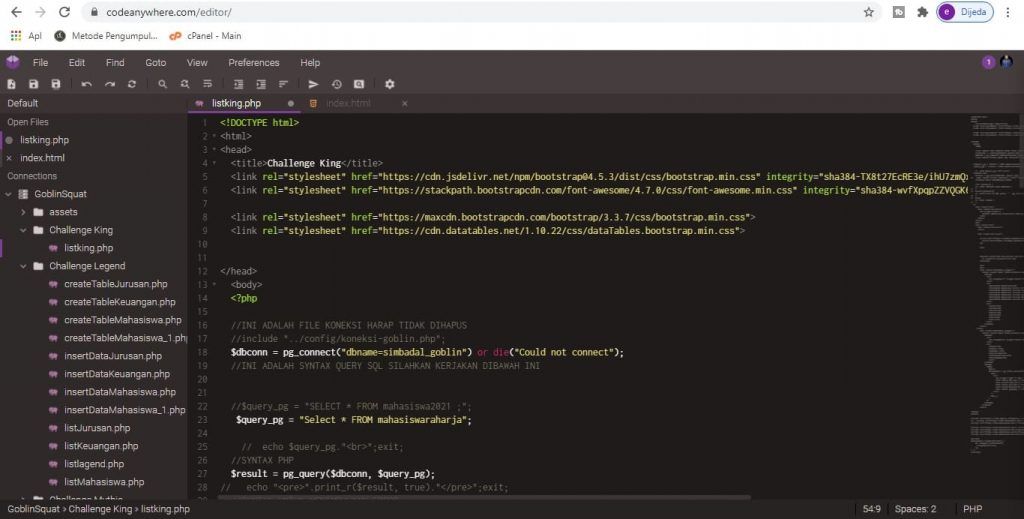Click the PHP language mode in status bar

pyautogui.click(x=971, y=509)
